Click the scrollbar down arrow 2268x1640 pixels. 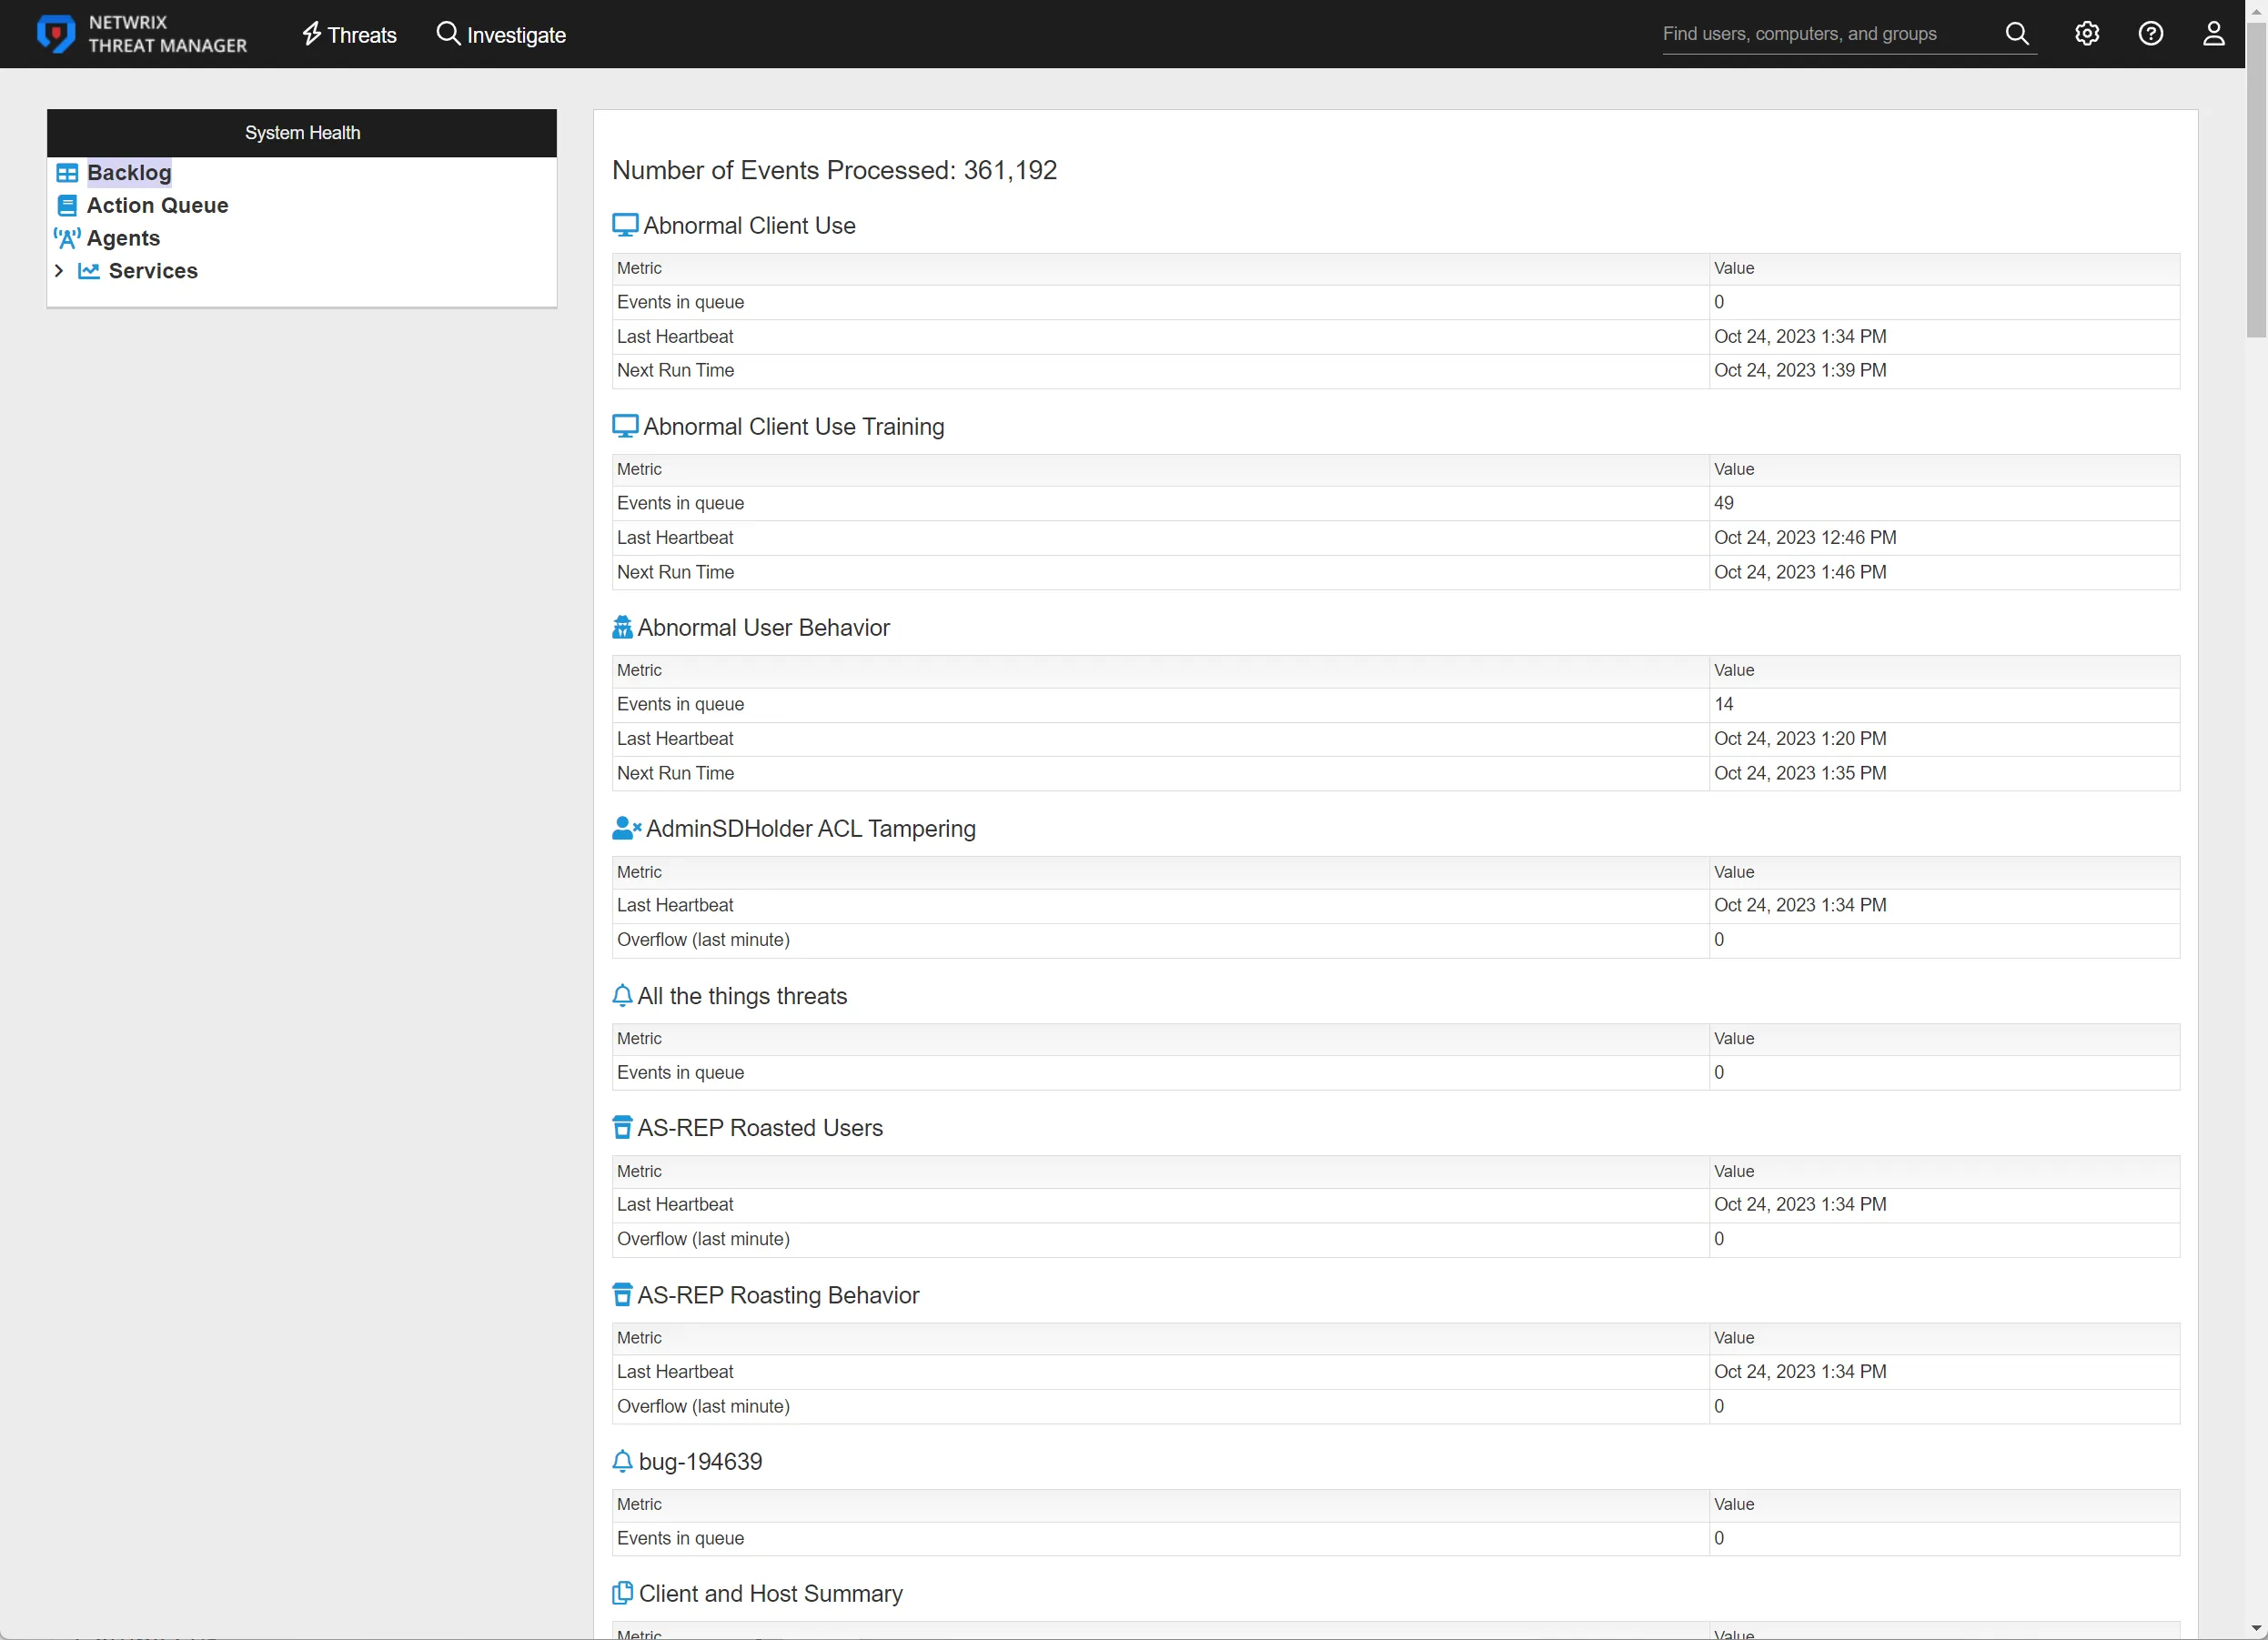point(2256,1629)
